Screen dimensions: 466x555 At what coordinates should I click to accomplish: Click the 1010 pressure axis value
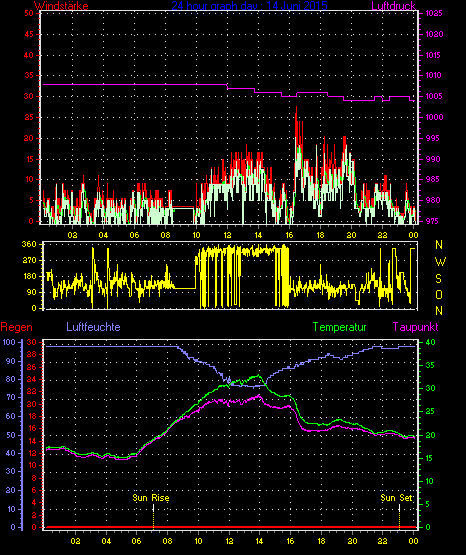click(433, 75)
